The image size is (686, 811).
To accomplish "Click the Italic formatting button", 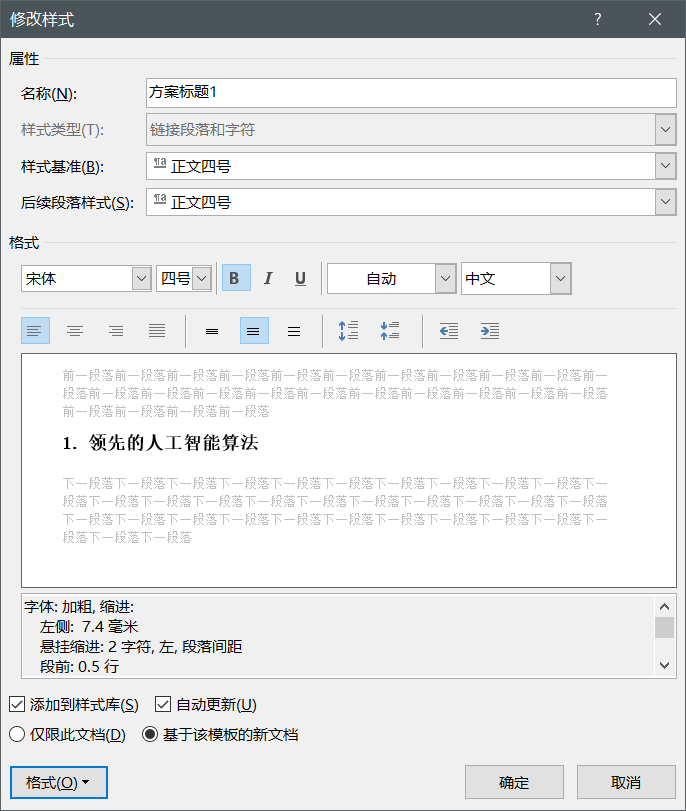I will (x=268, y=279).
